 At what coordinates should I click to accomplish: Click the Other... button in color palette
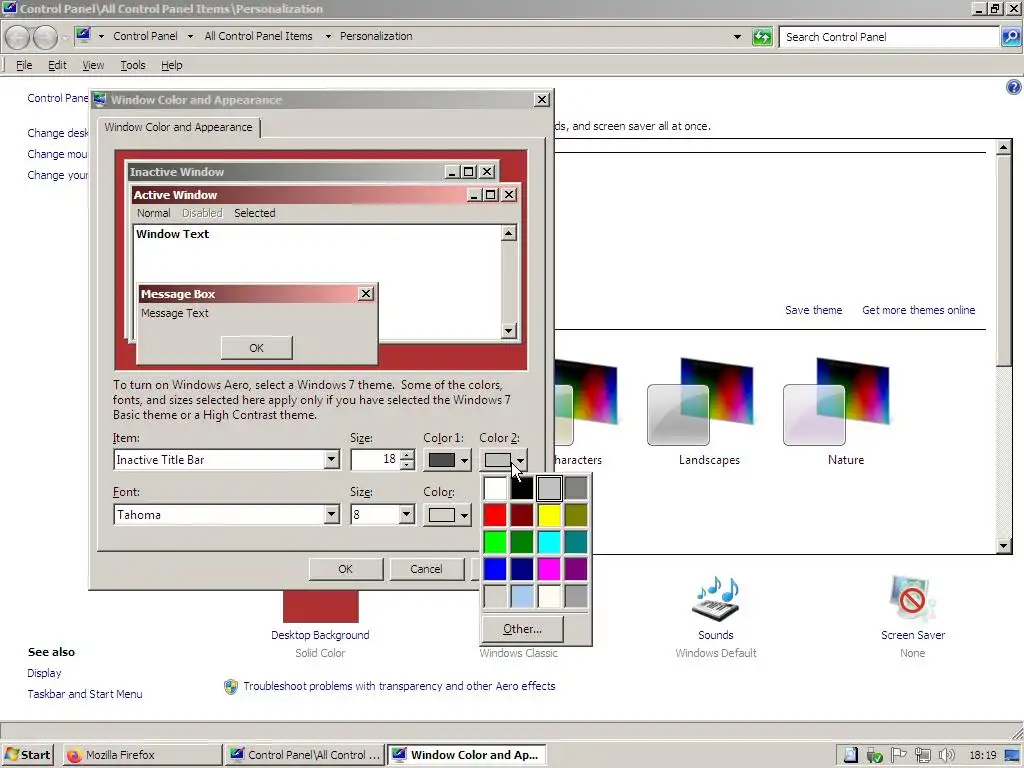point(522,629)
